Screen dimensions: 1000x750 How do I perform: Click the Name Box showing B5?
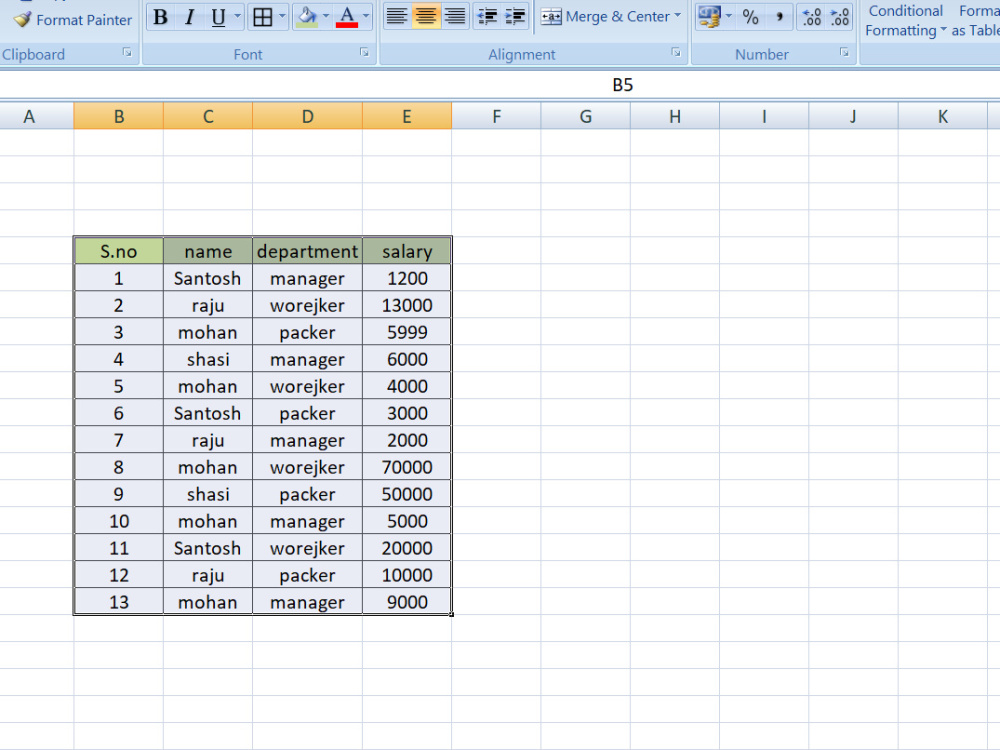(x=622, y=85)
